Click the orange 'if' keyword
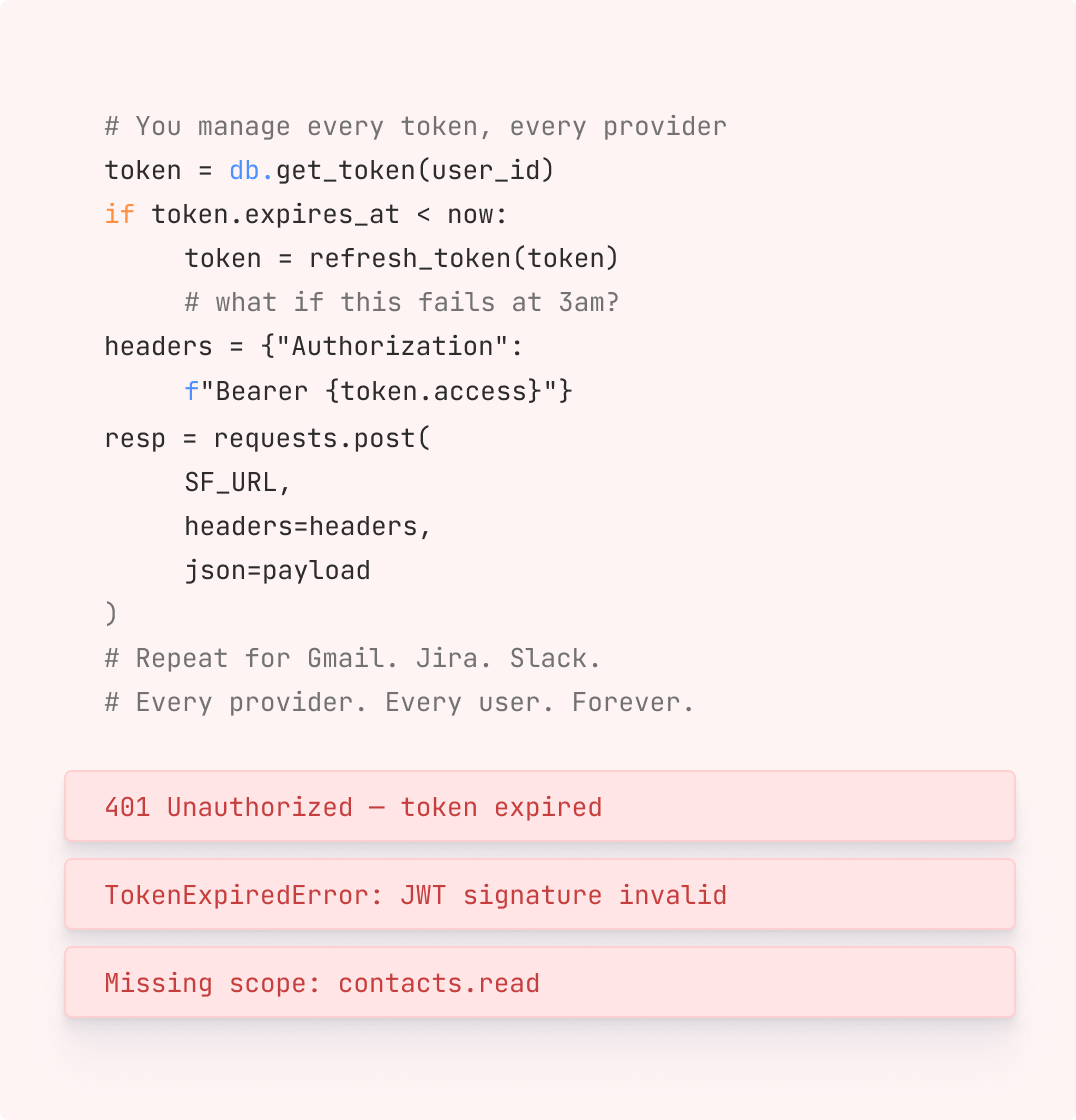Screen dimensions: 1076x1120 point(119,214)
